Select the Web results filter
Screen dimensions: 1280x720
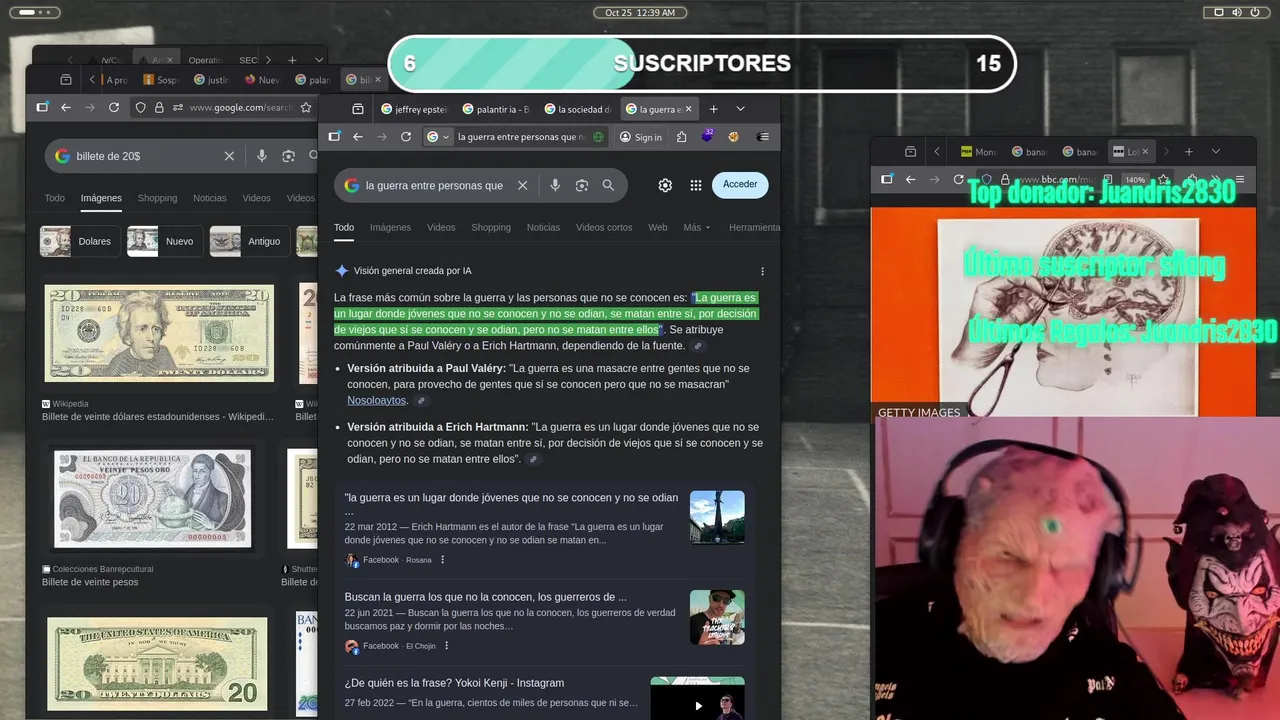[x=657, y=227]
